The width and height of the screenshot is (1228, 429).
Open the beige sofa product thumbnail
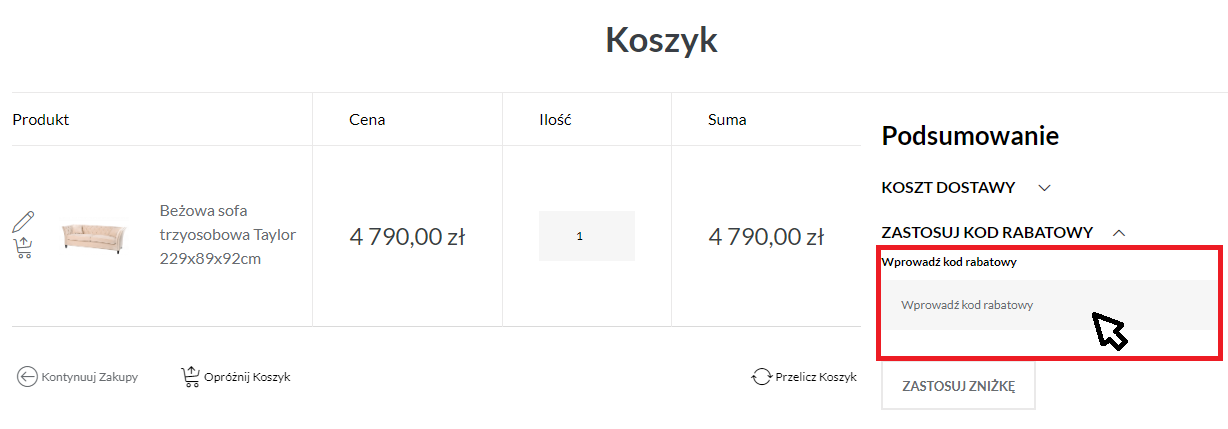tap(93, 237)
